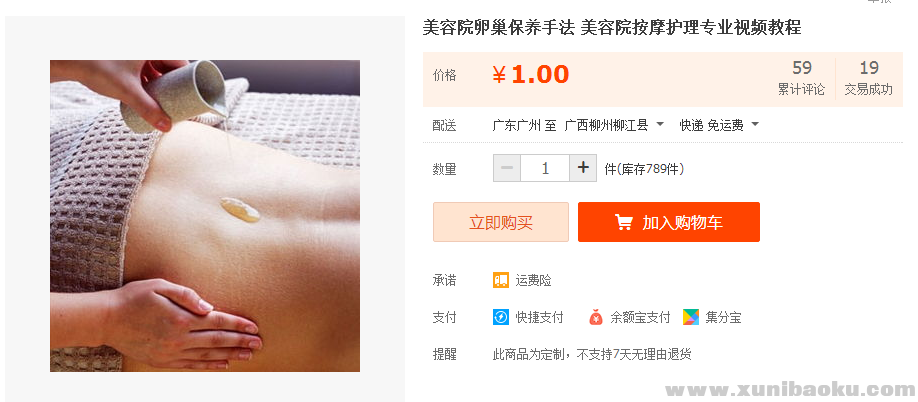Expand the 广西柳州柳江县 destination dropdown

tap(614, 125)
